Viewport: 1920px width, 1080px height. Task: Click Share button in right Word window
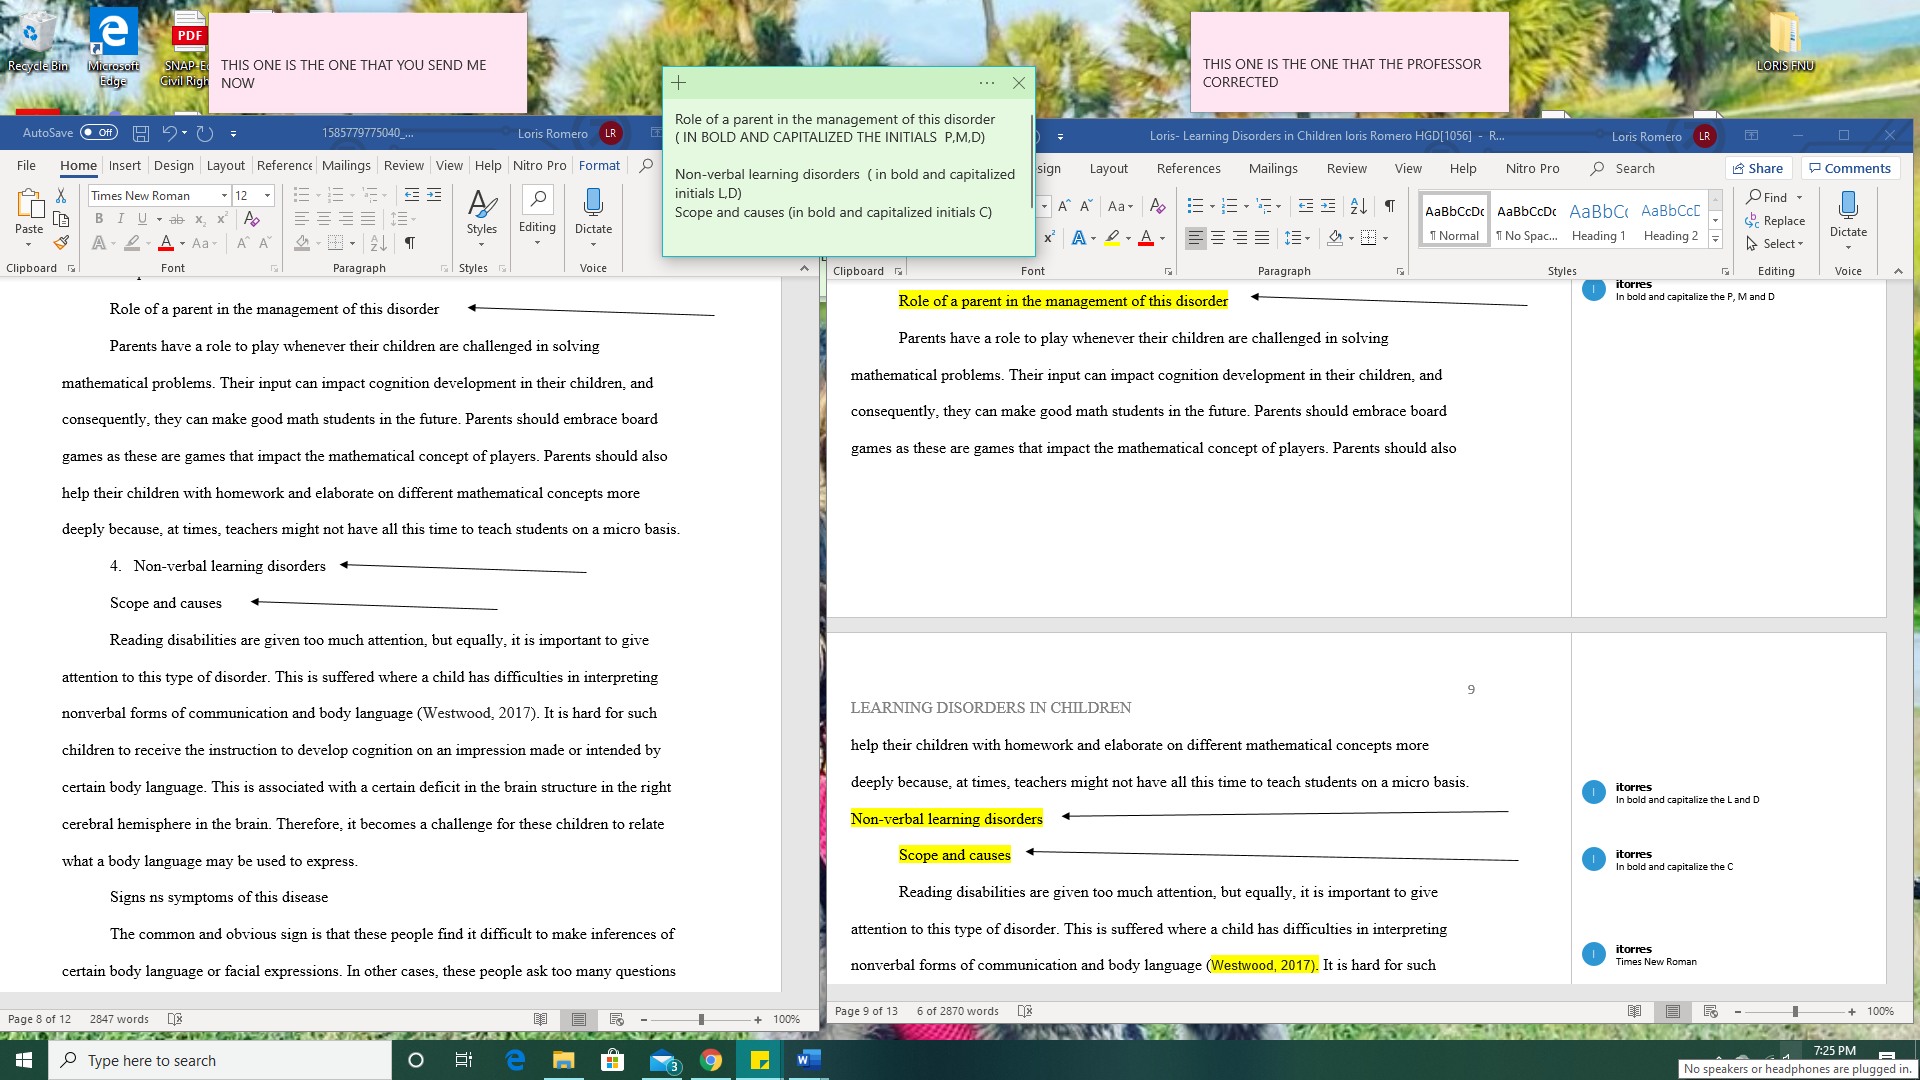(1758, 169)
